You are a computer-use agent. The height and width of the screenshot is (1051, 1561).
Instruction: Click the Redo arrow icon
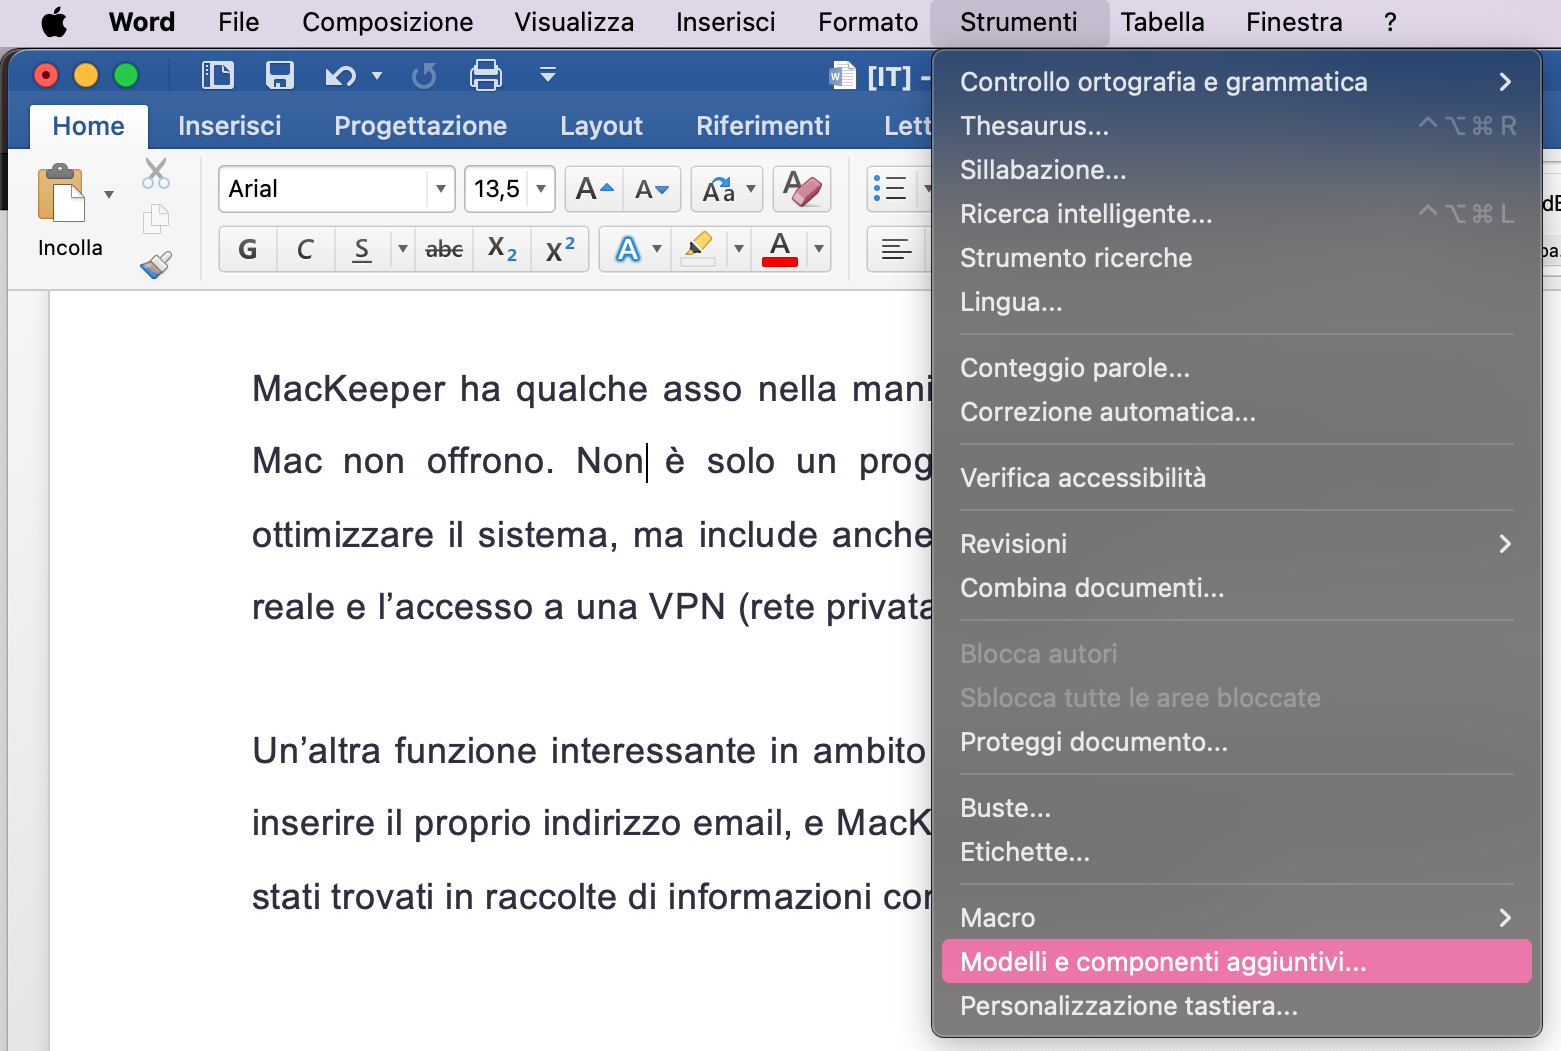[x=424, y=75]
